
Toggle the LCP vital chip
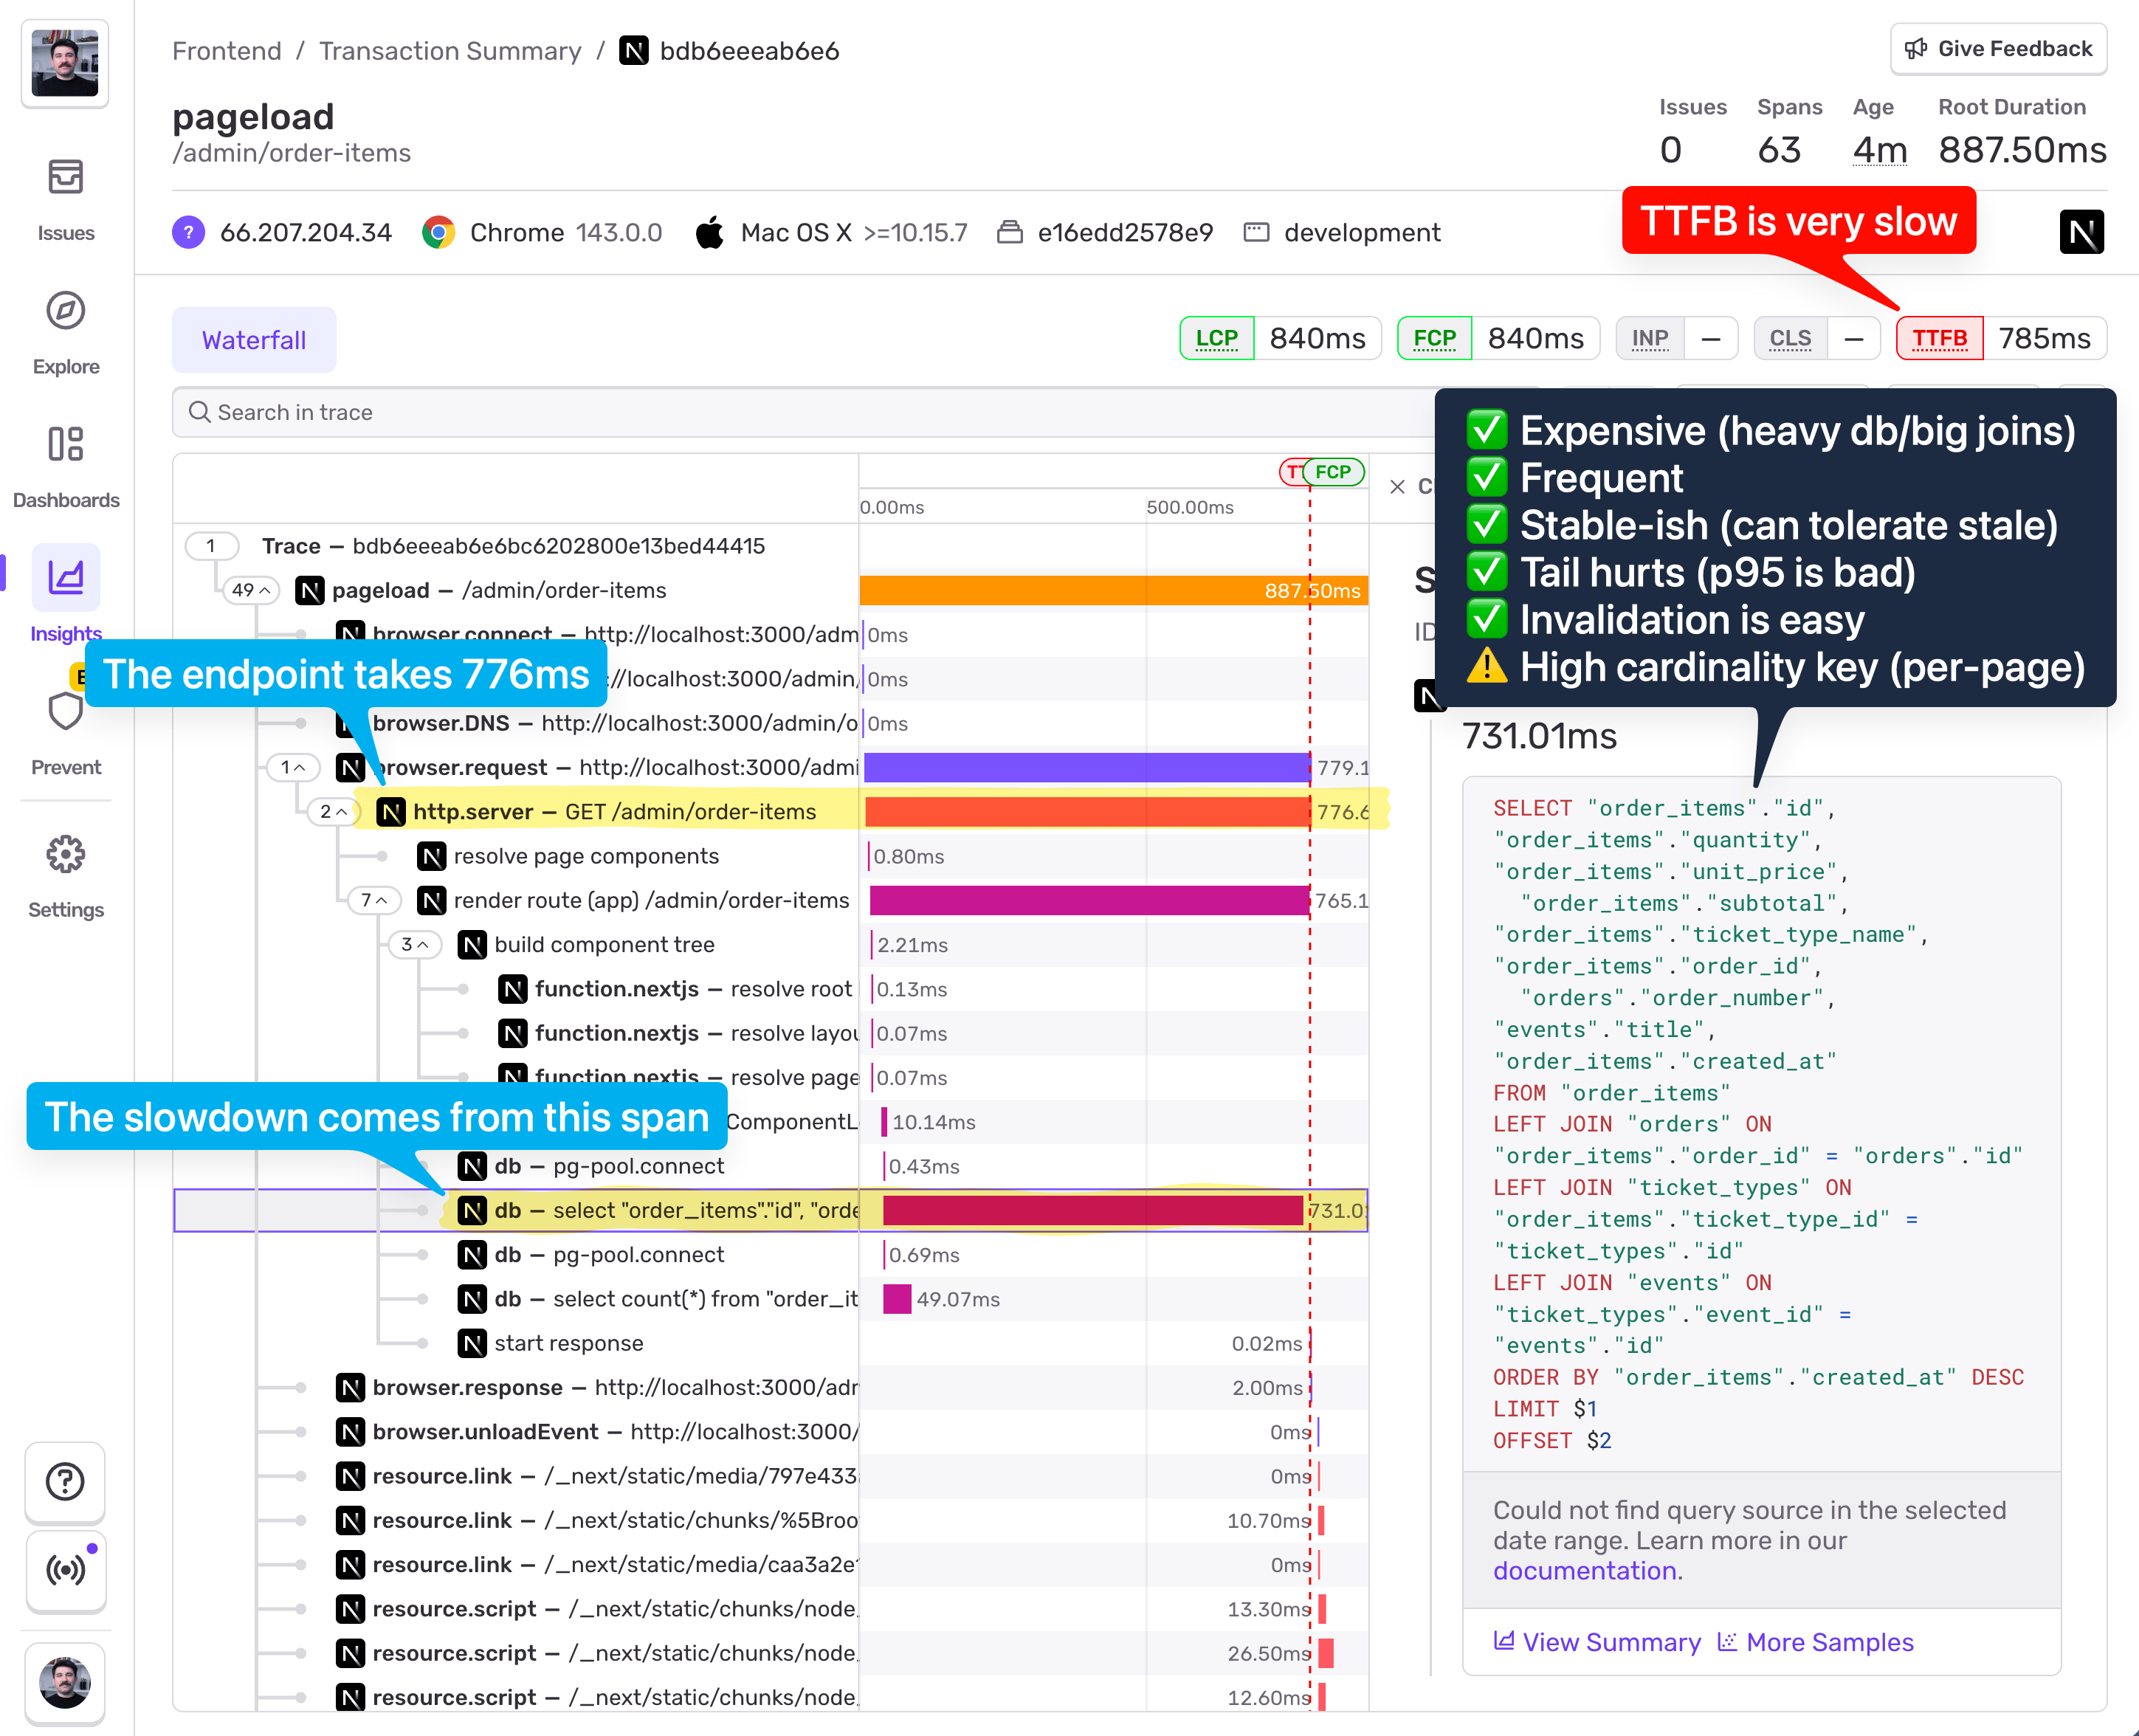[1216, 338]
